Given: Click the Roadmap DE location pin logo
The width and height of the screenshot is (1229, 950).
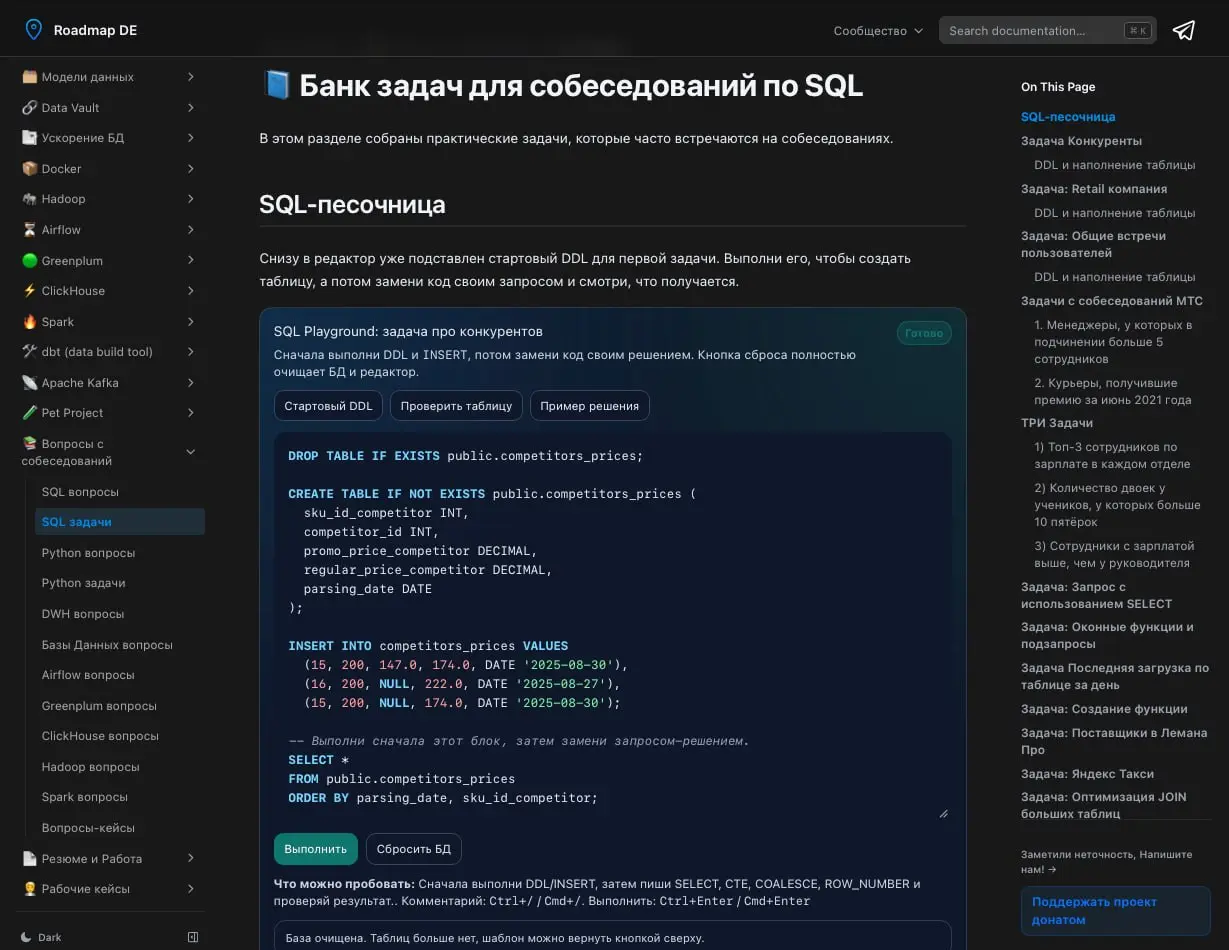Looking at the screenshot, I should tap(34, 30).
